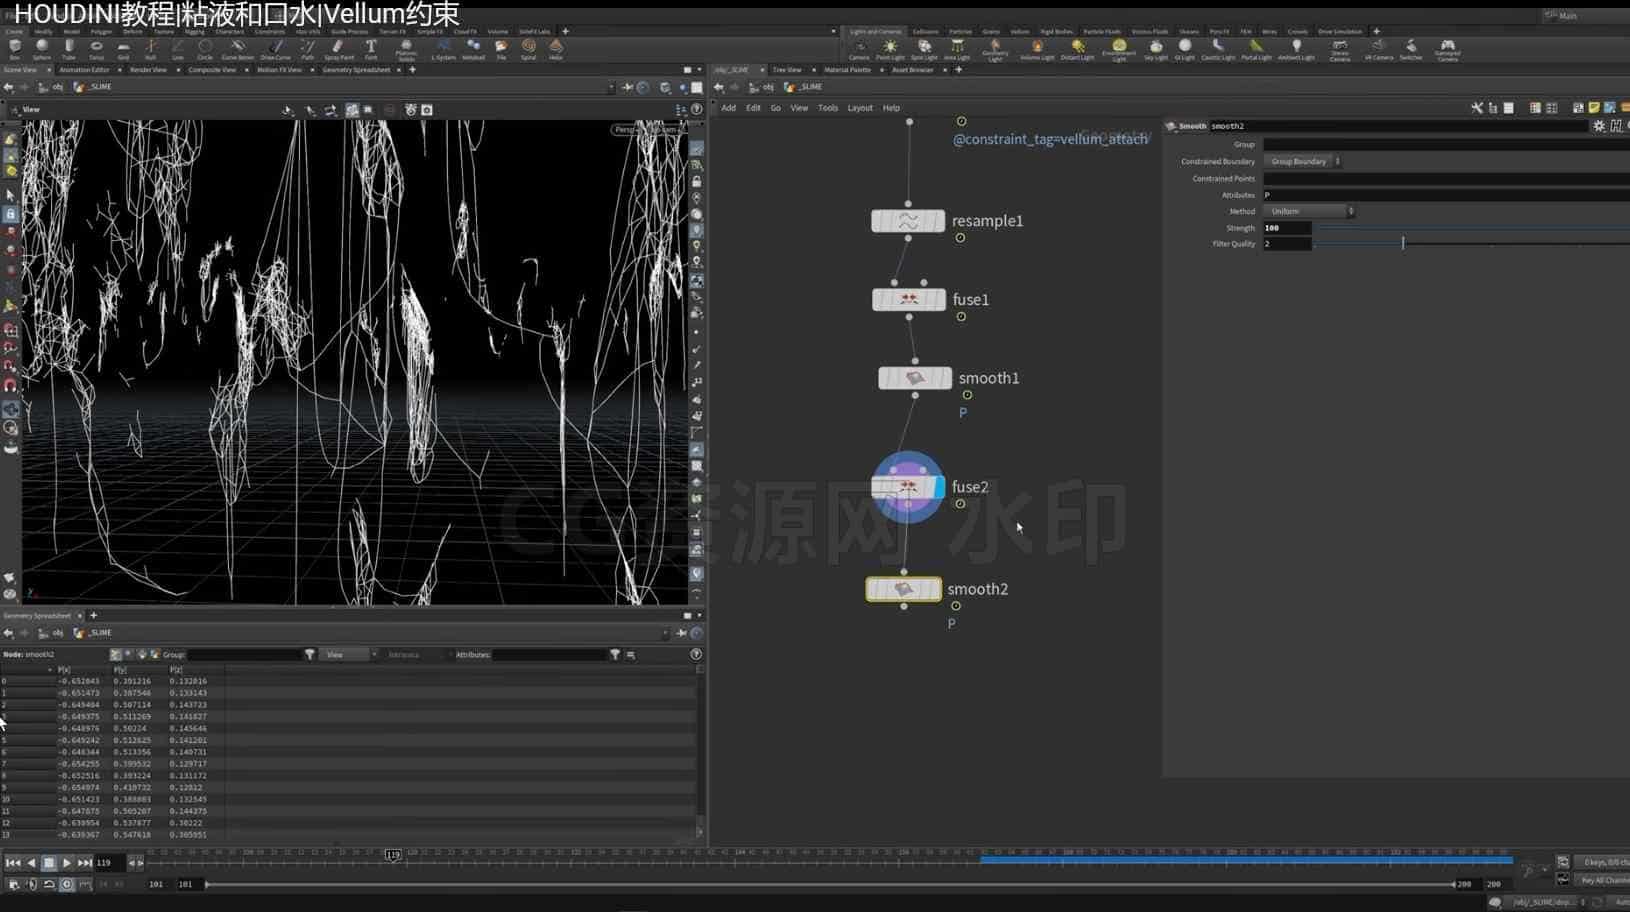Click the Strength value field

(x=1287, y=228)
